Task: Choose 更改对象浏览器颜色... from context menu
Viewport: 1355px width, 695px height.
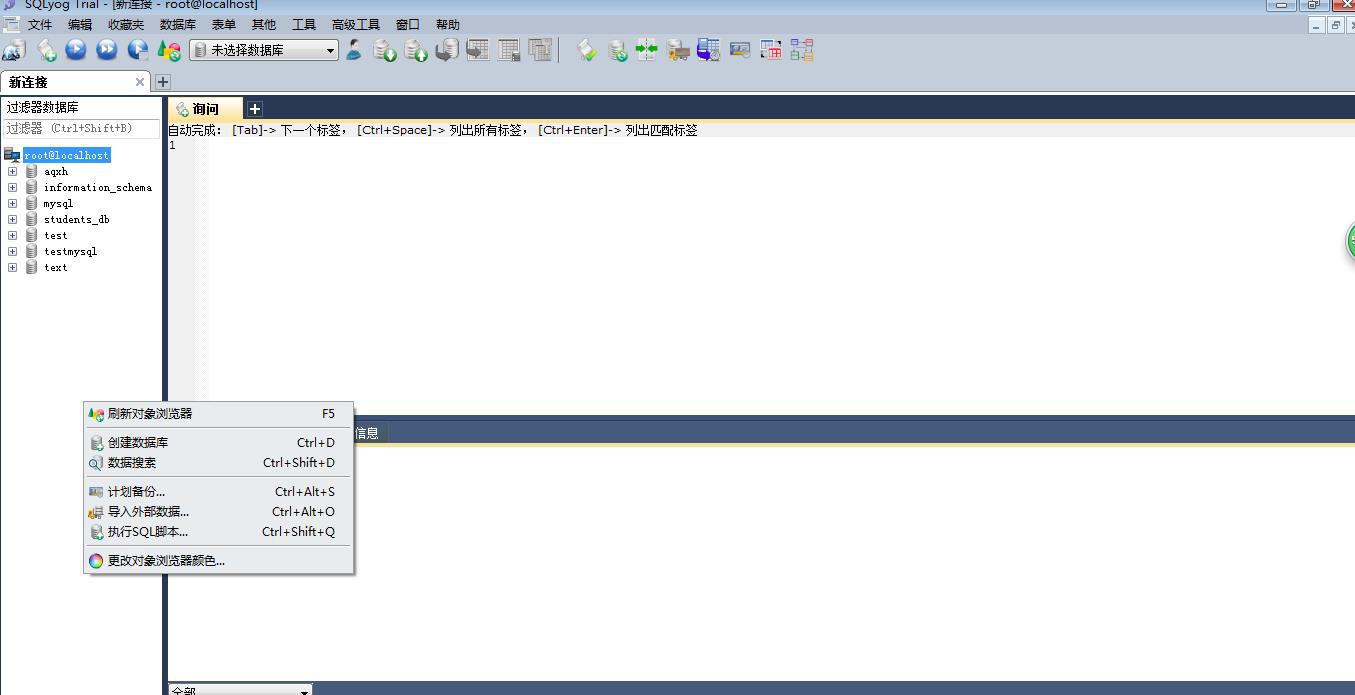Action: click(218, 560)
